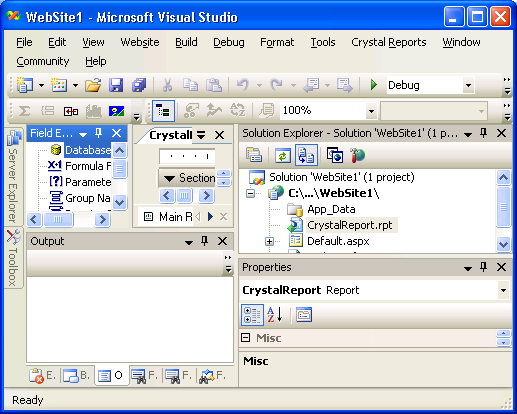Click the Copy Web Site icon
Screen dimensions: 517x414
click(335, 155)
